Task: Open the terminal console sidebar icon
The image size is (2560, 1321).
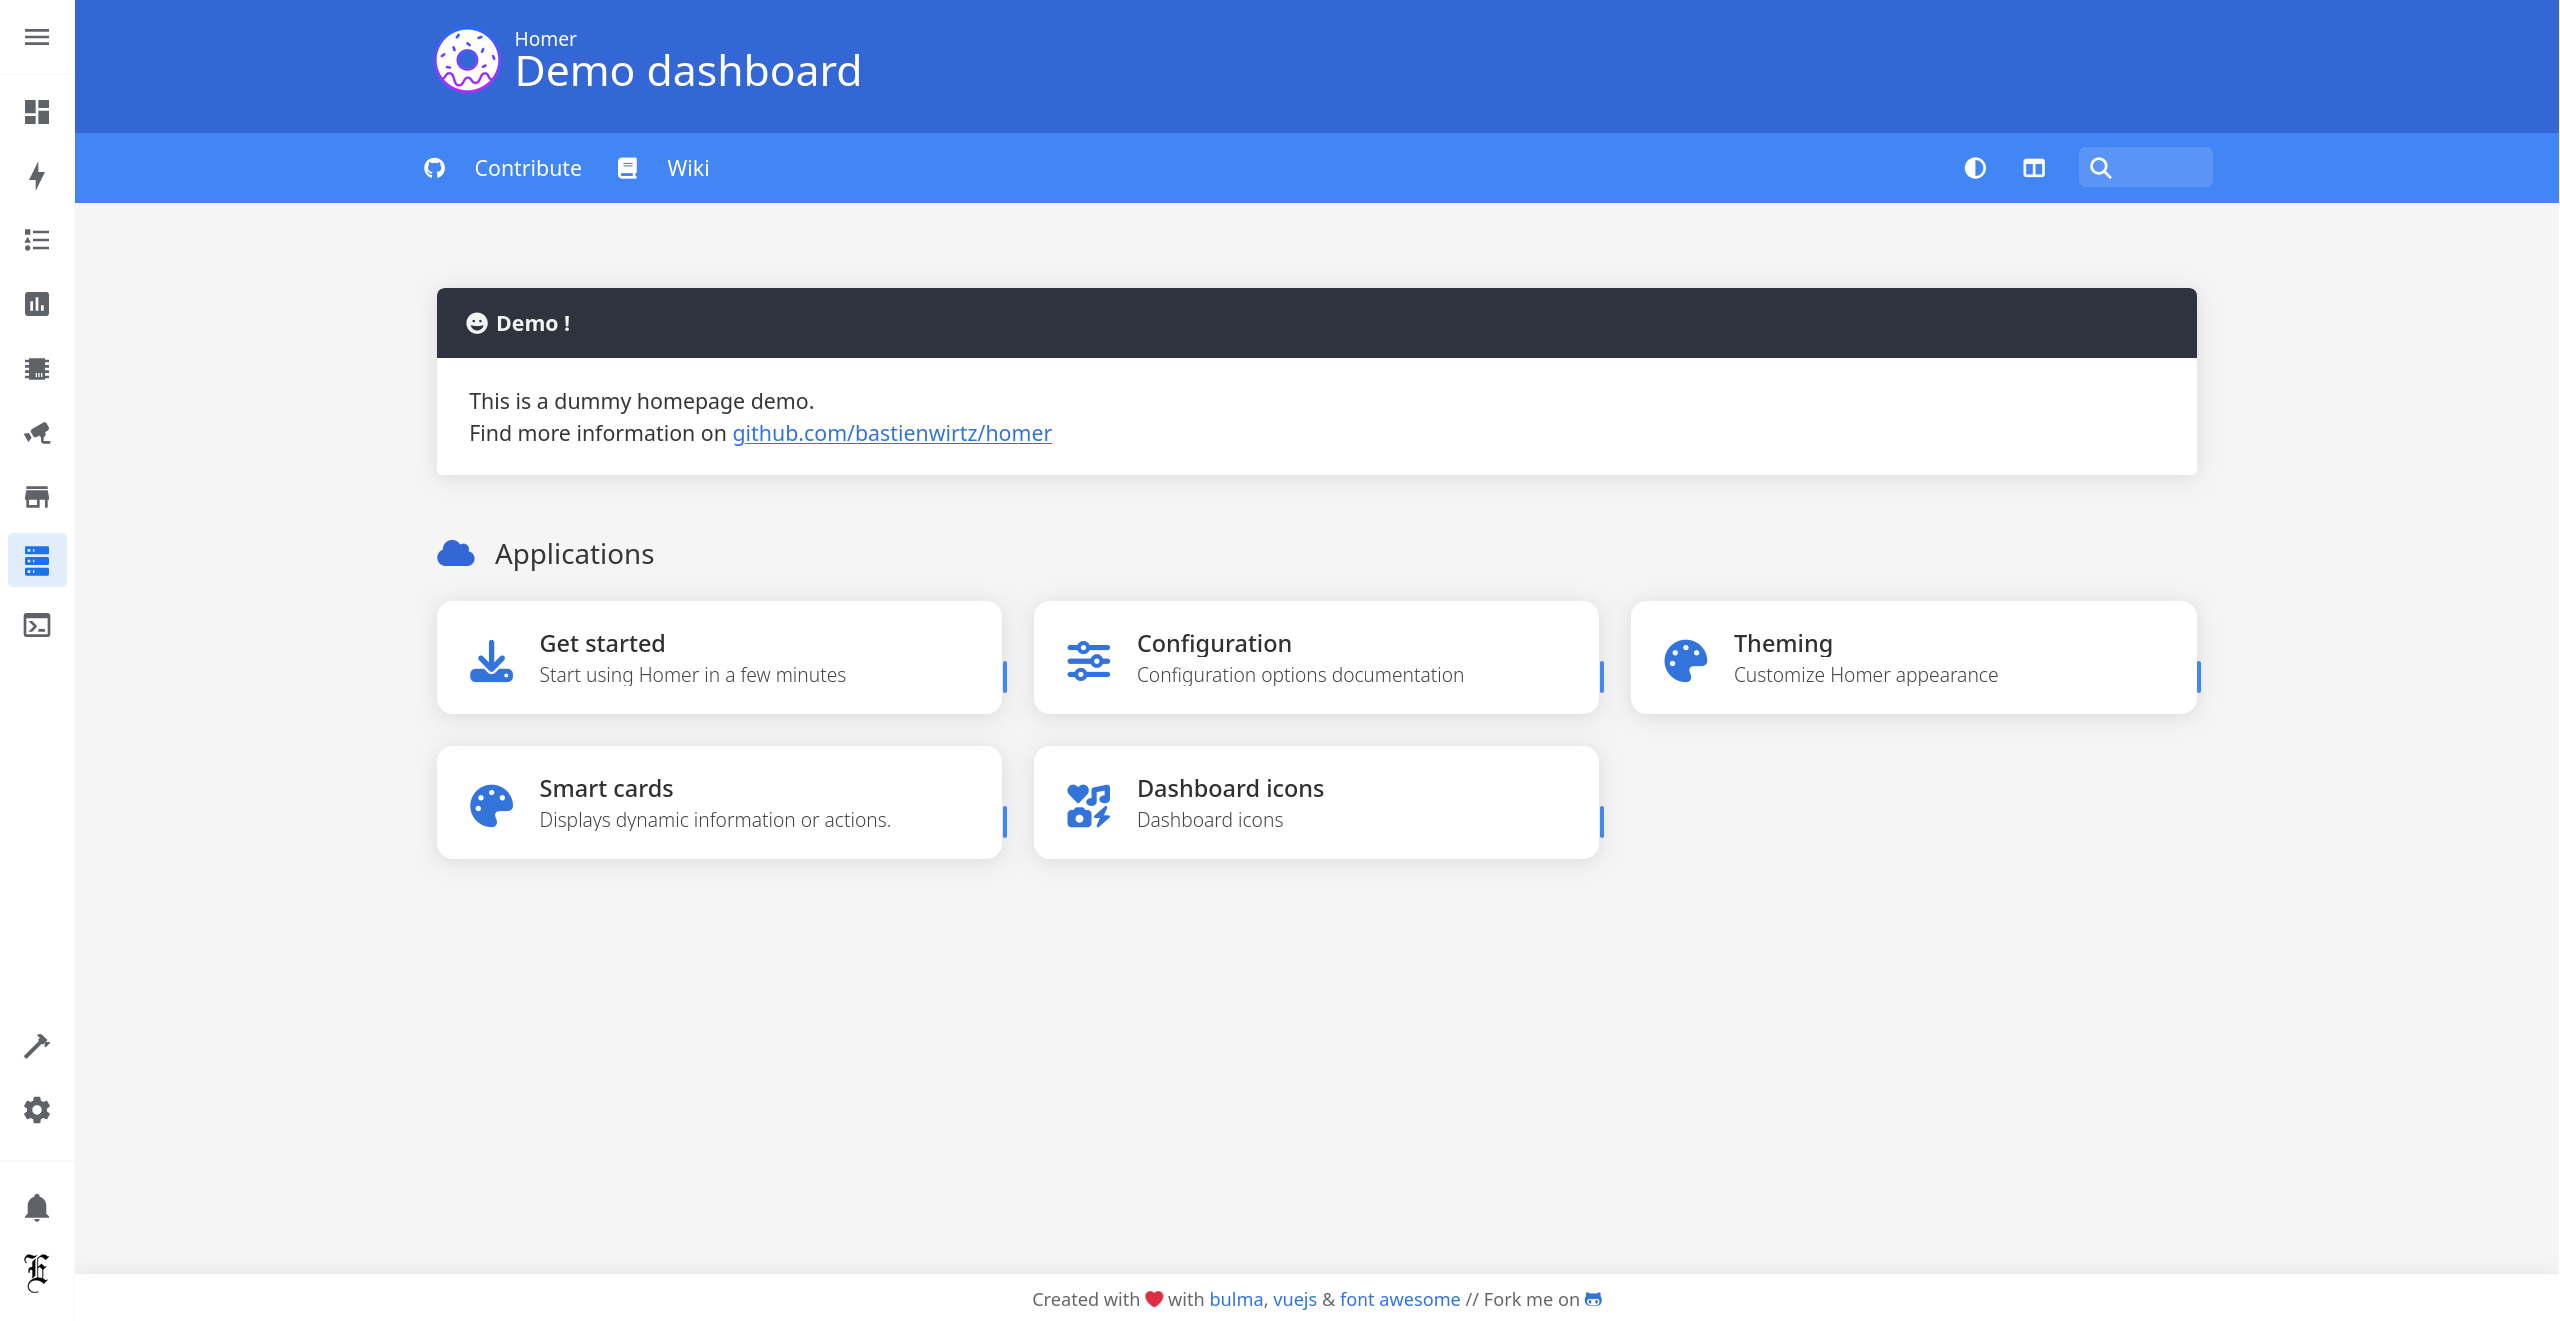Action: point(37,626)
